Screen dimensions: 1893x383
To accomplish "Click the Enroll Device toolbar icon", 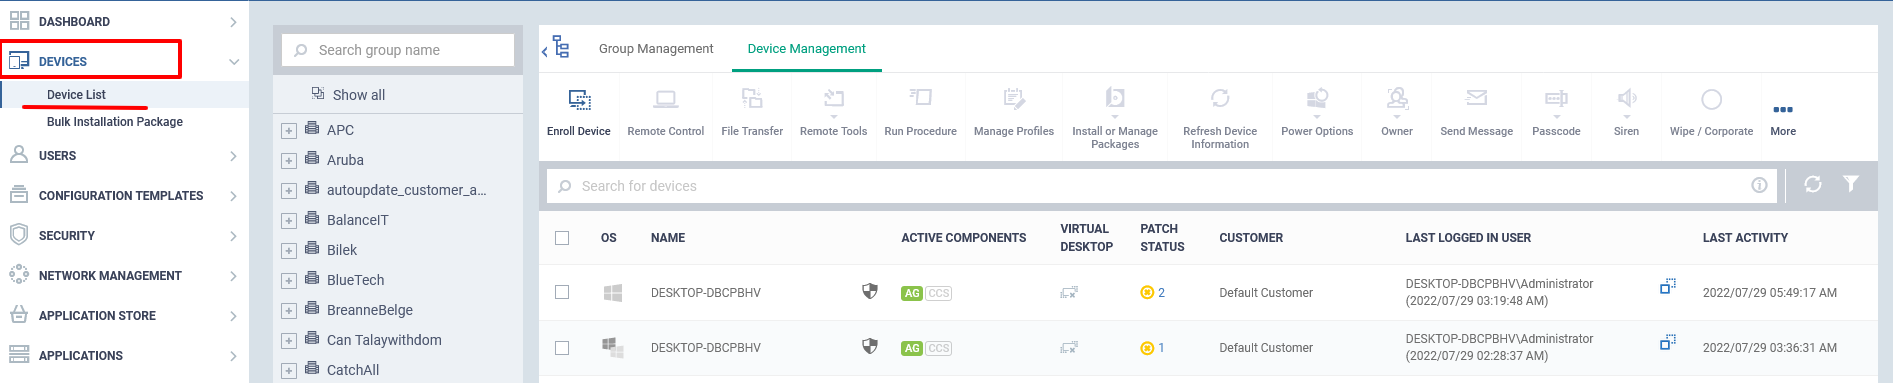I will coord(579,100).
